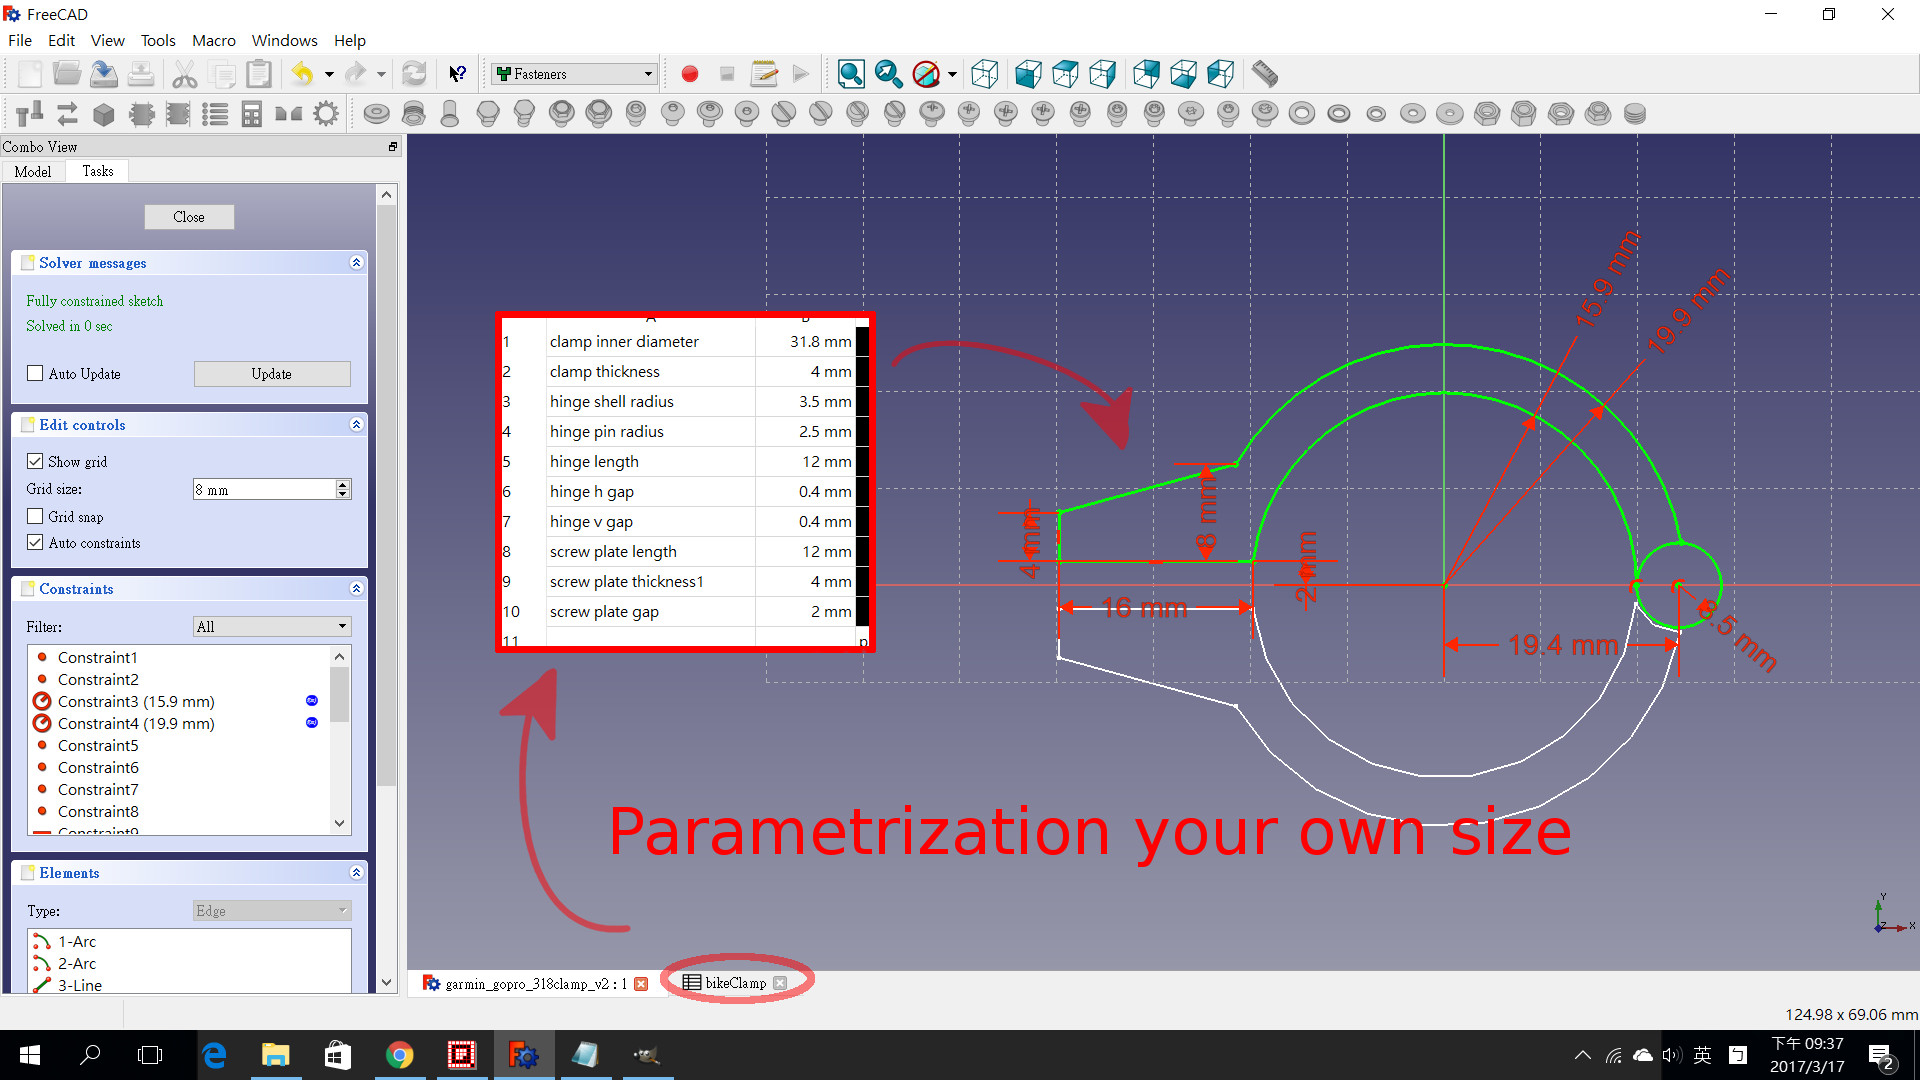Click the Cut scissors icon
Viewport: 1920px width, 1080px height.
[x=184, y=74]
